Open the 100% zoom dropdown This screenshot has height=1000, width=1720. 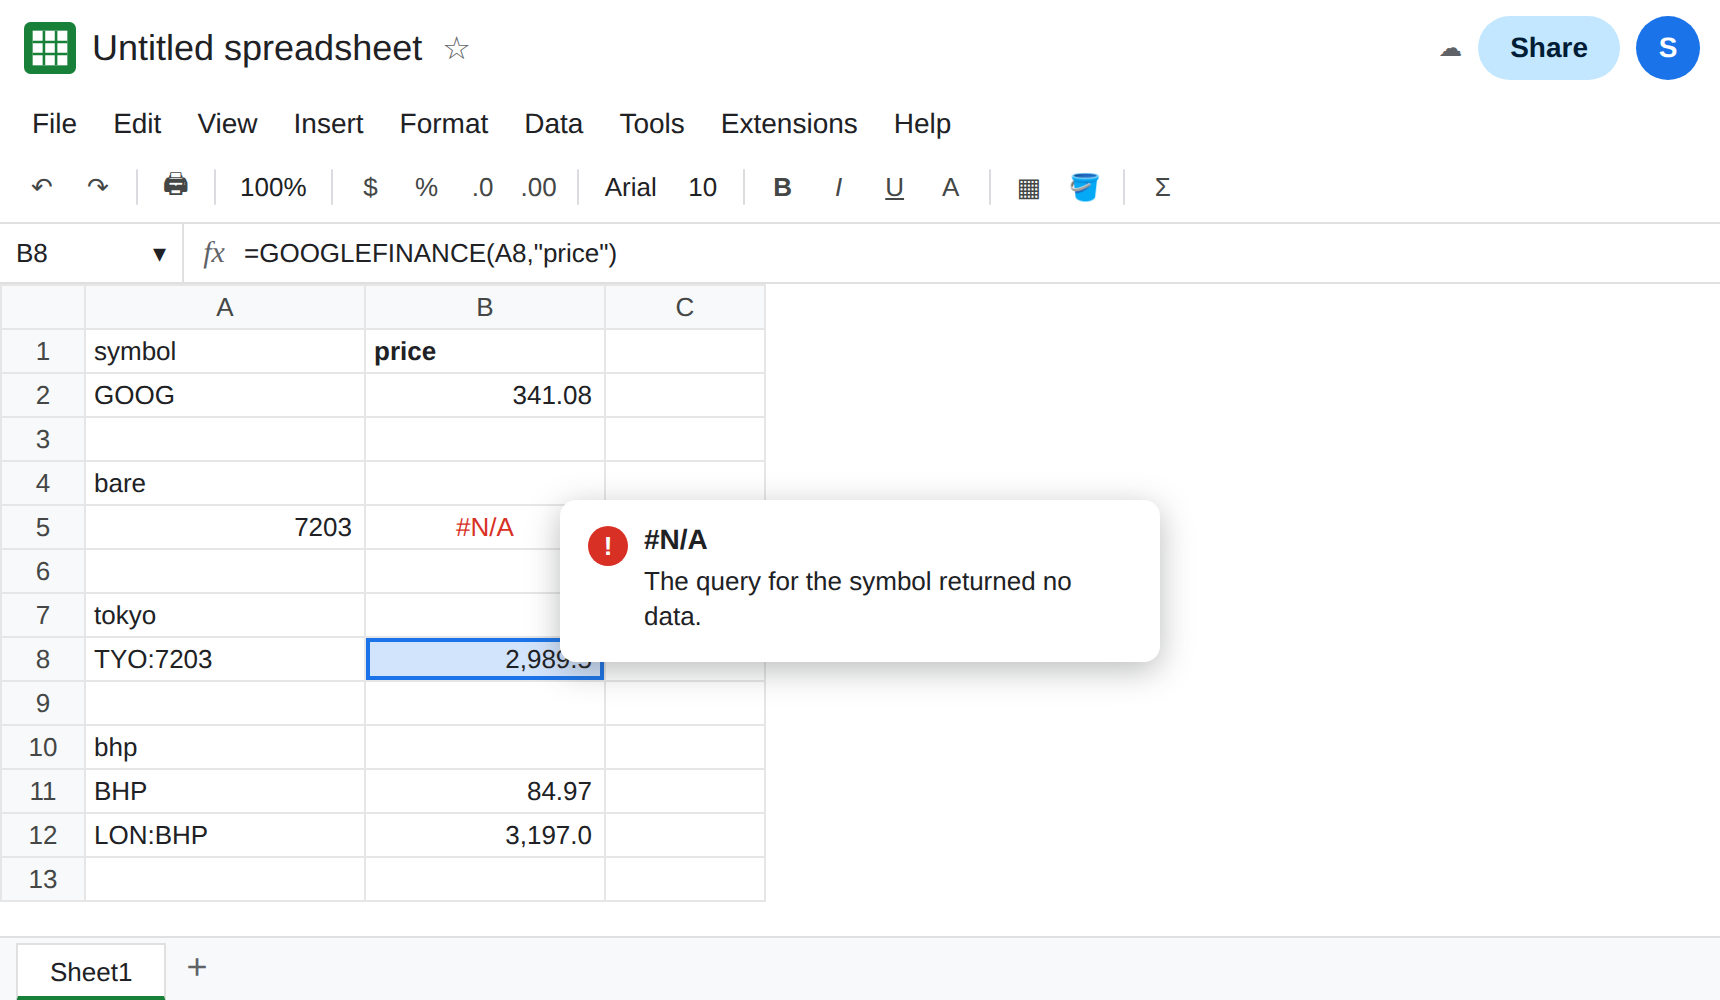coord(273,187)
